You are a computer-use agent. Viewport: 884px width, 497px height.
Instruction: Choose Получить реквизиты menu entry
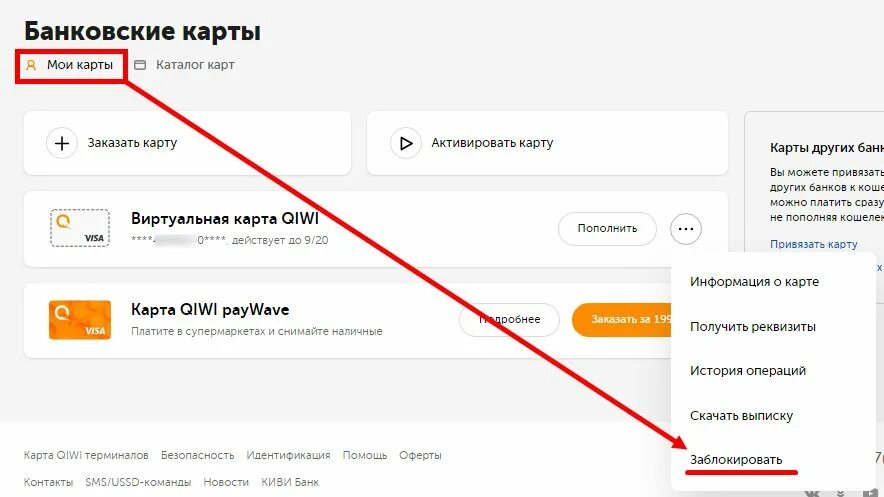(x=753, y=327)
